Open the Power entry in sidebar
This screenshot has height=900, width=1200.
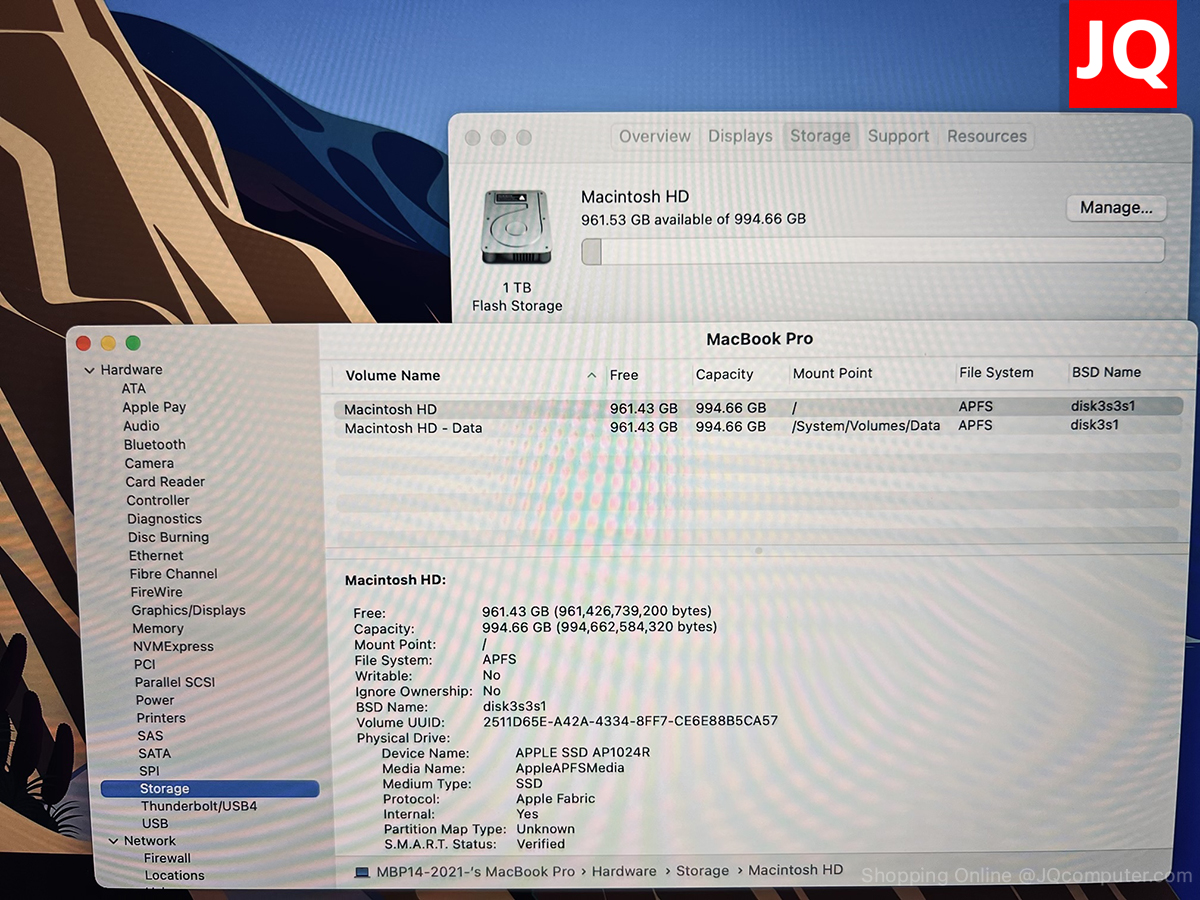click(x=155, y=700)
